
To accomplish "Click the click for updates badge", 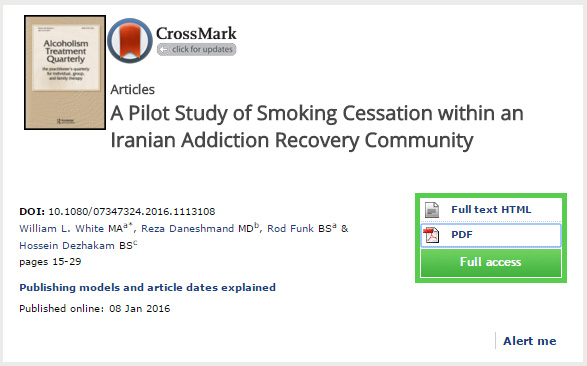I will 197,49.
